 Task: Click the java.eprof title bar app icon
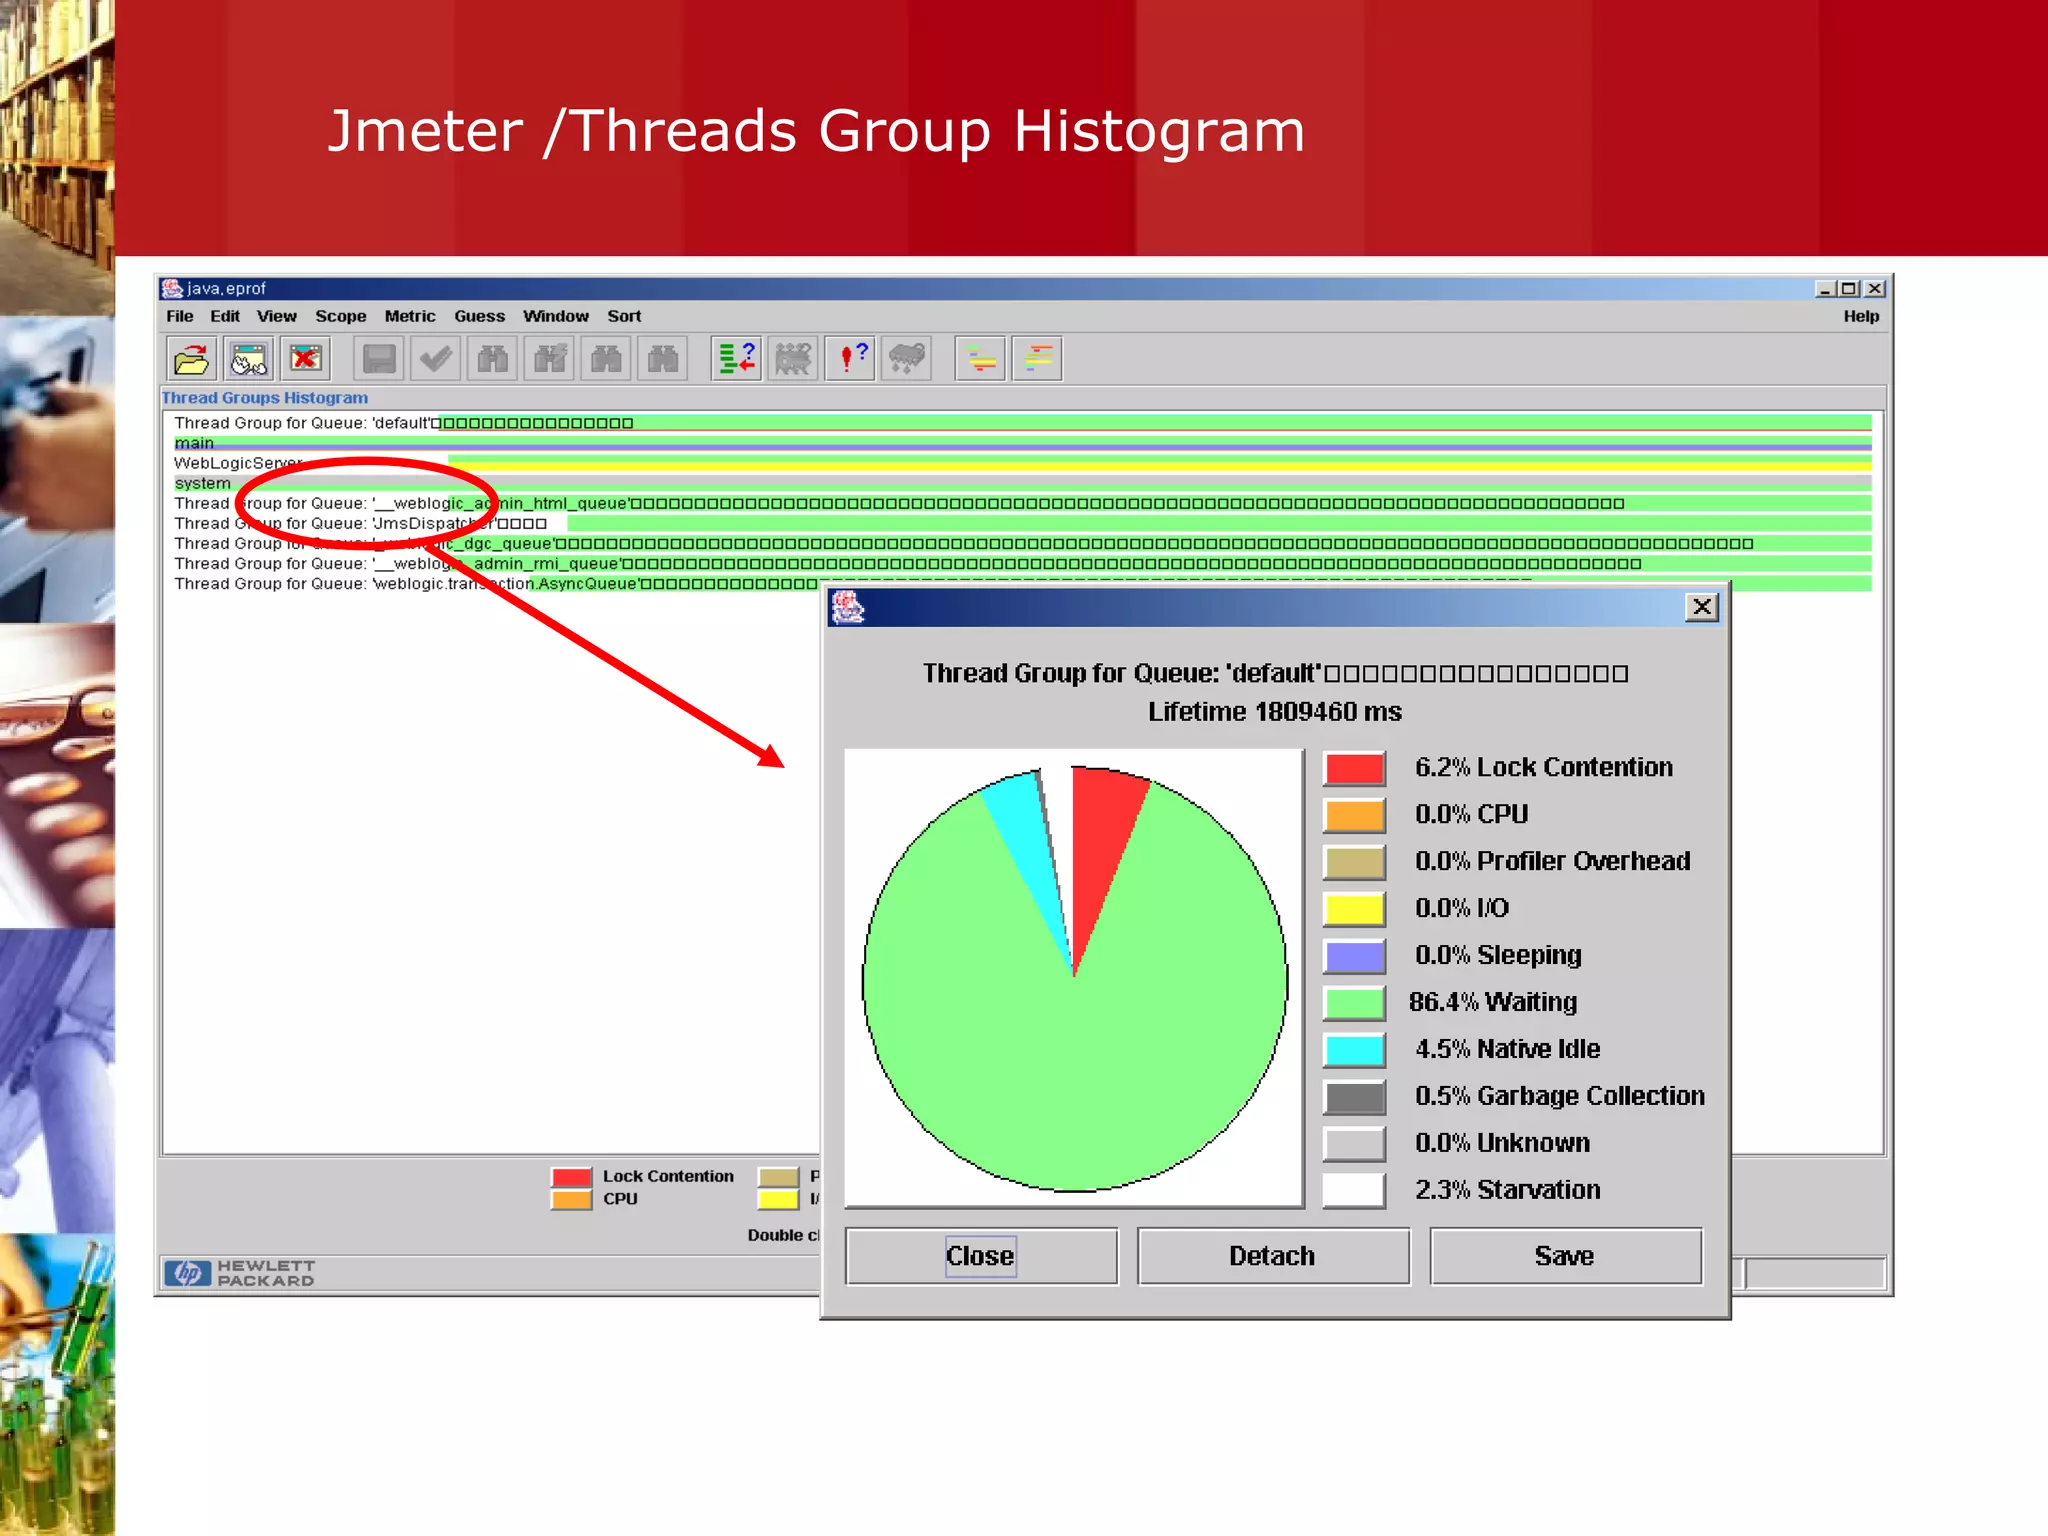(172, 288)
